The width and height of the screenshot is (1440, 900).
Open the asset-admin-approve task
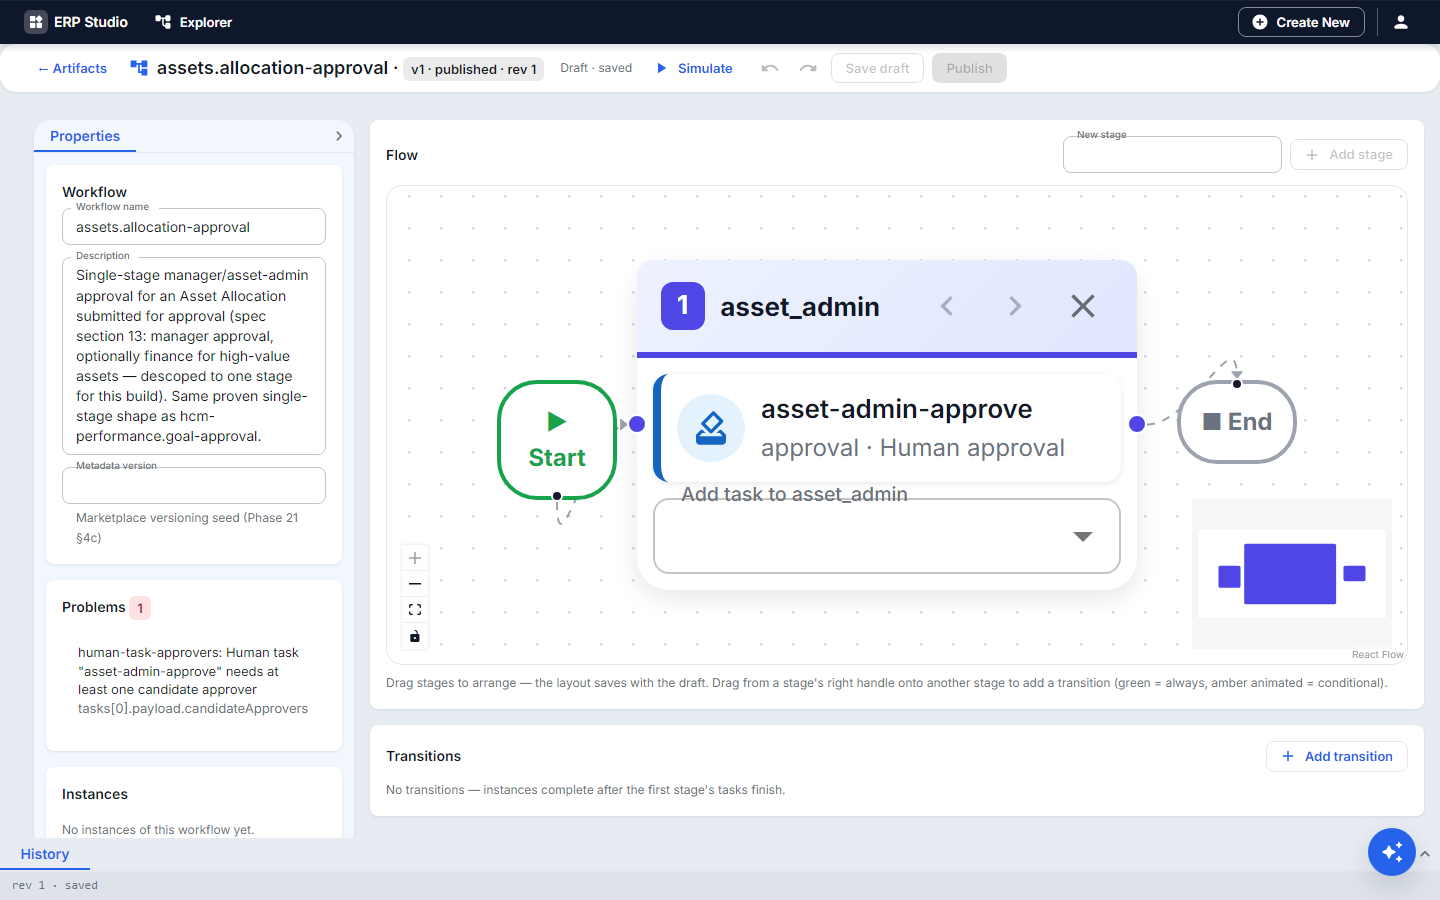point(888,428)
